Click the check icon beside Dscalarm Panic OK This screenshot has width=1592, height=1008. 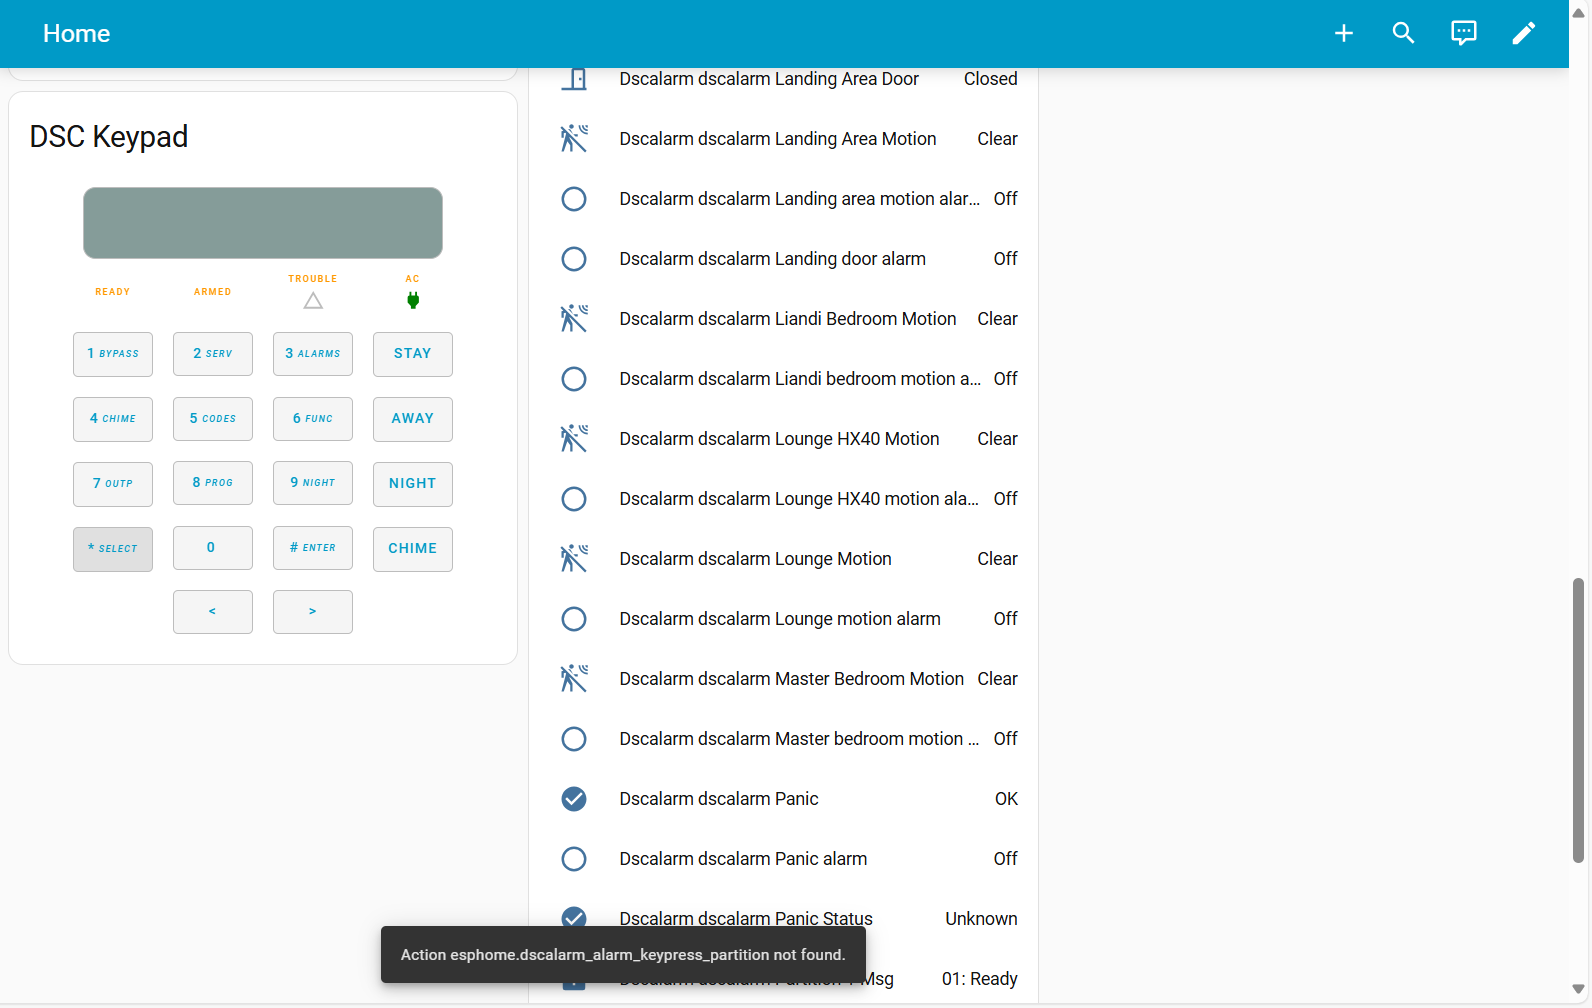click(x=574, y=799)
